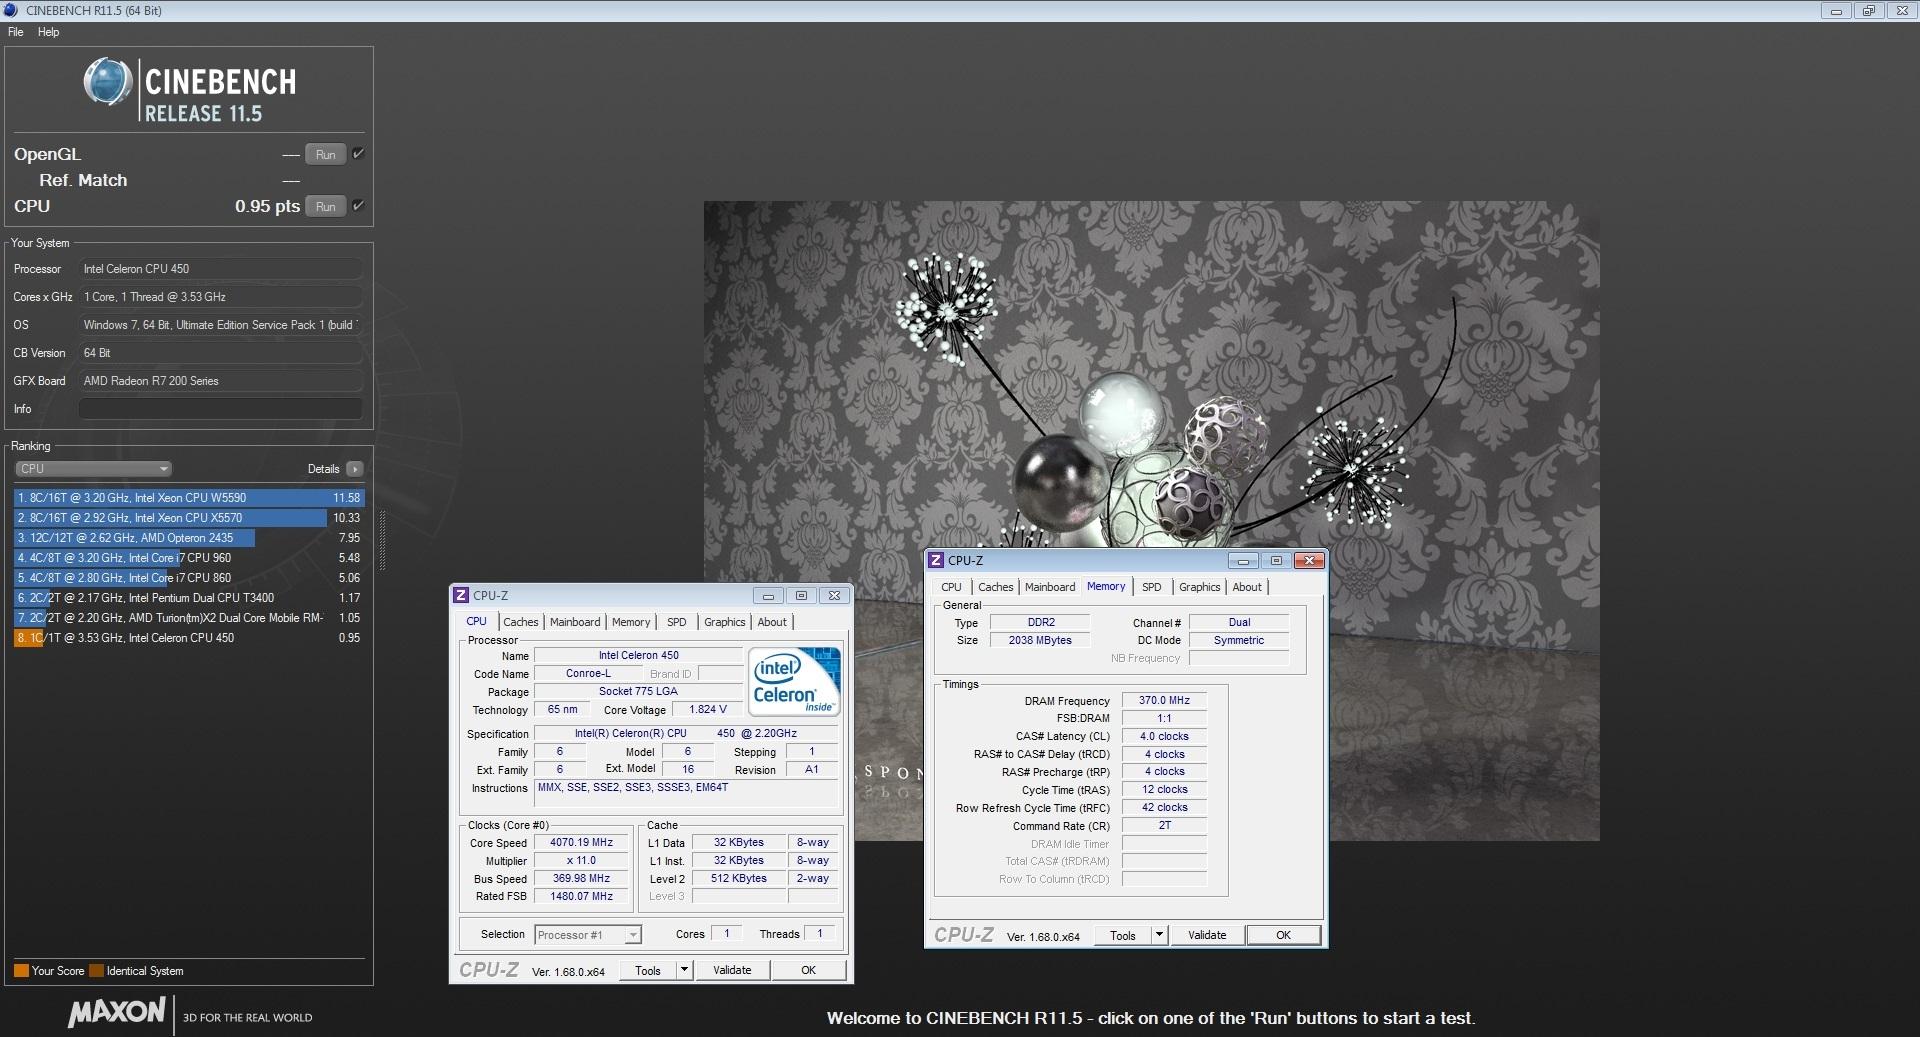Click OK in CPU-Z Memory window
Viewport: 1920px width, 1037px height.
(1284, 935)
